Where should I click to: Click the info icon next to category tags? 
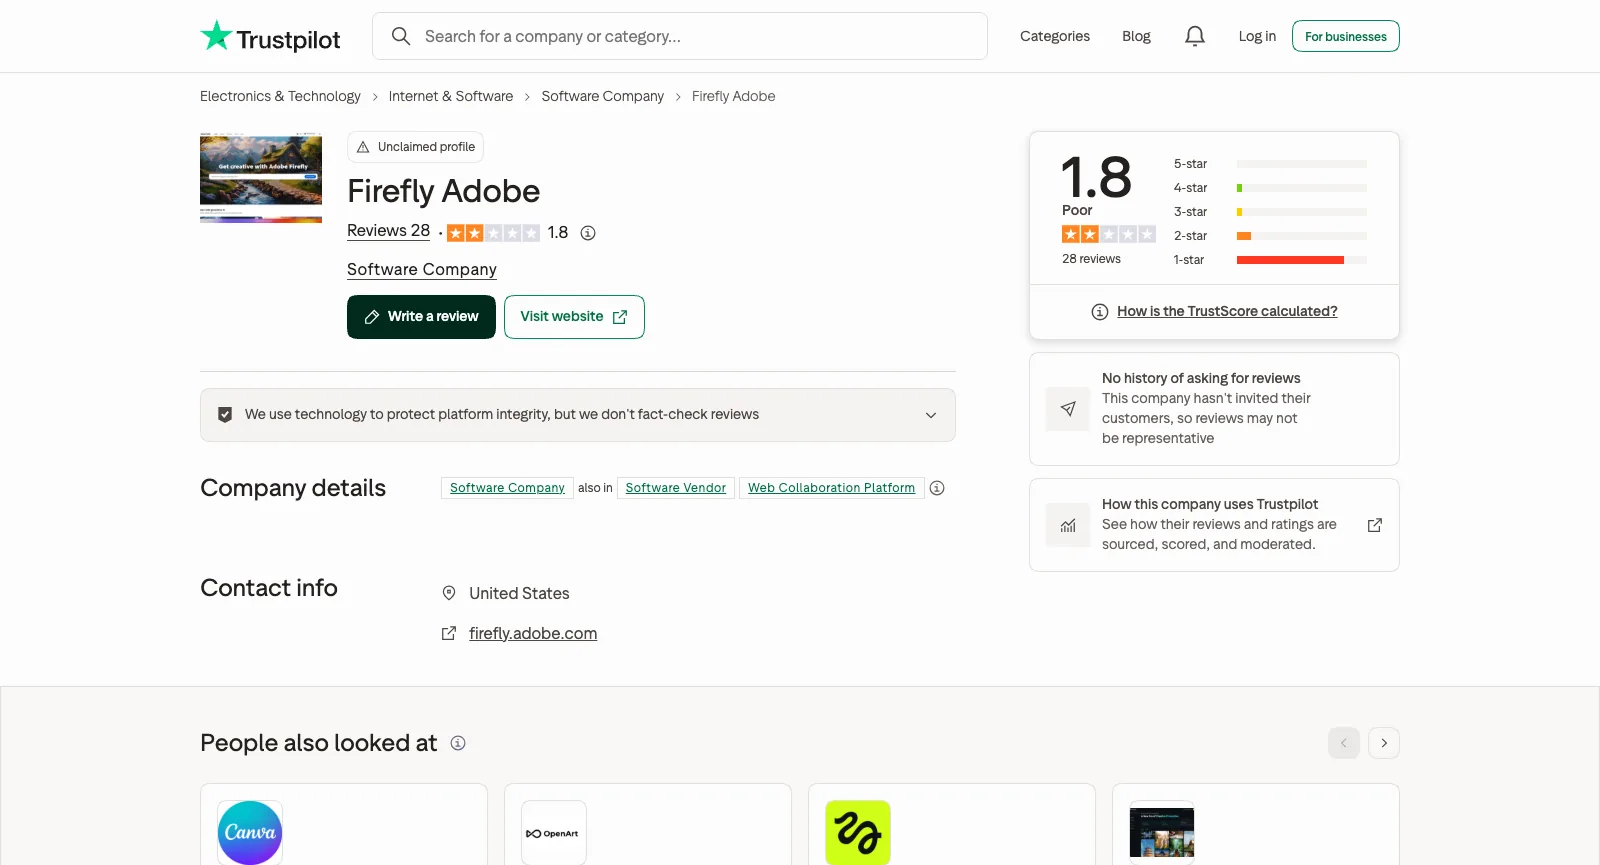tap(937, 488)
